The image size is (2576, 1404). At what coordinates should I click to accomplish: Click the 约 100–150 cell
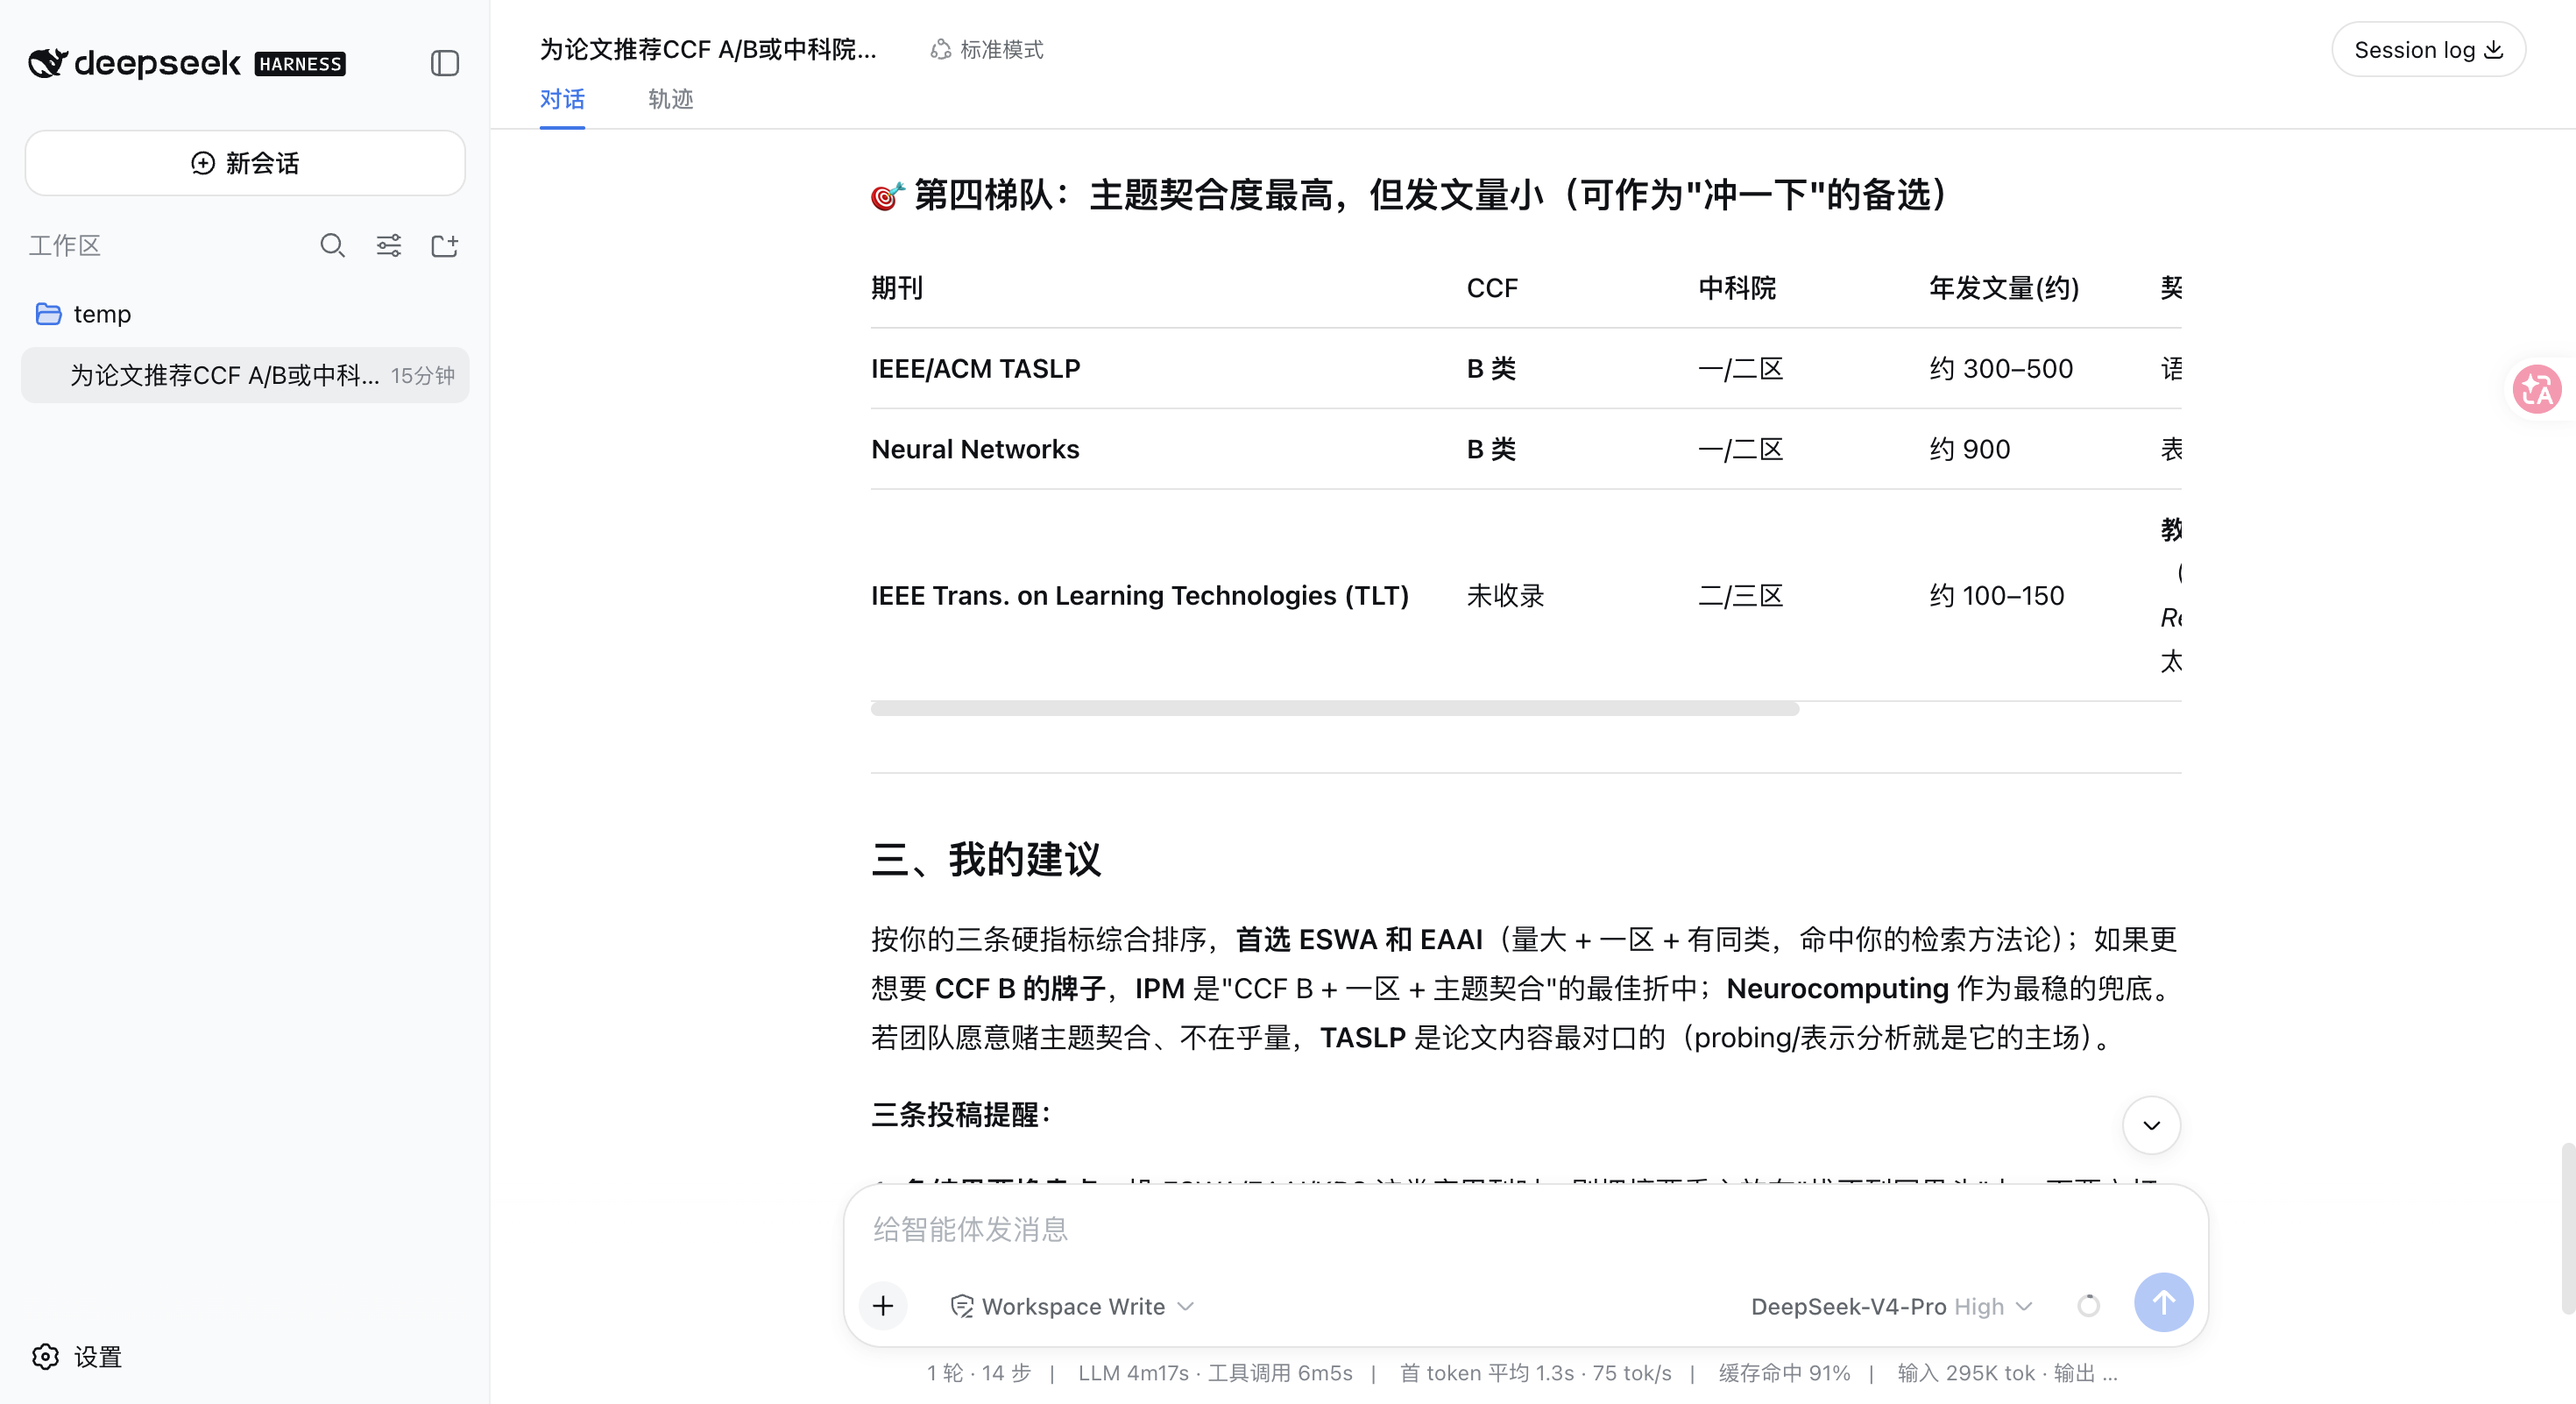point(1997,596)
